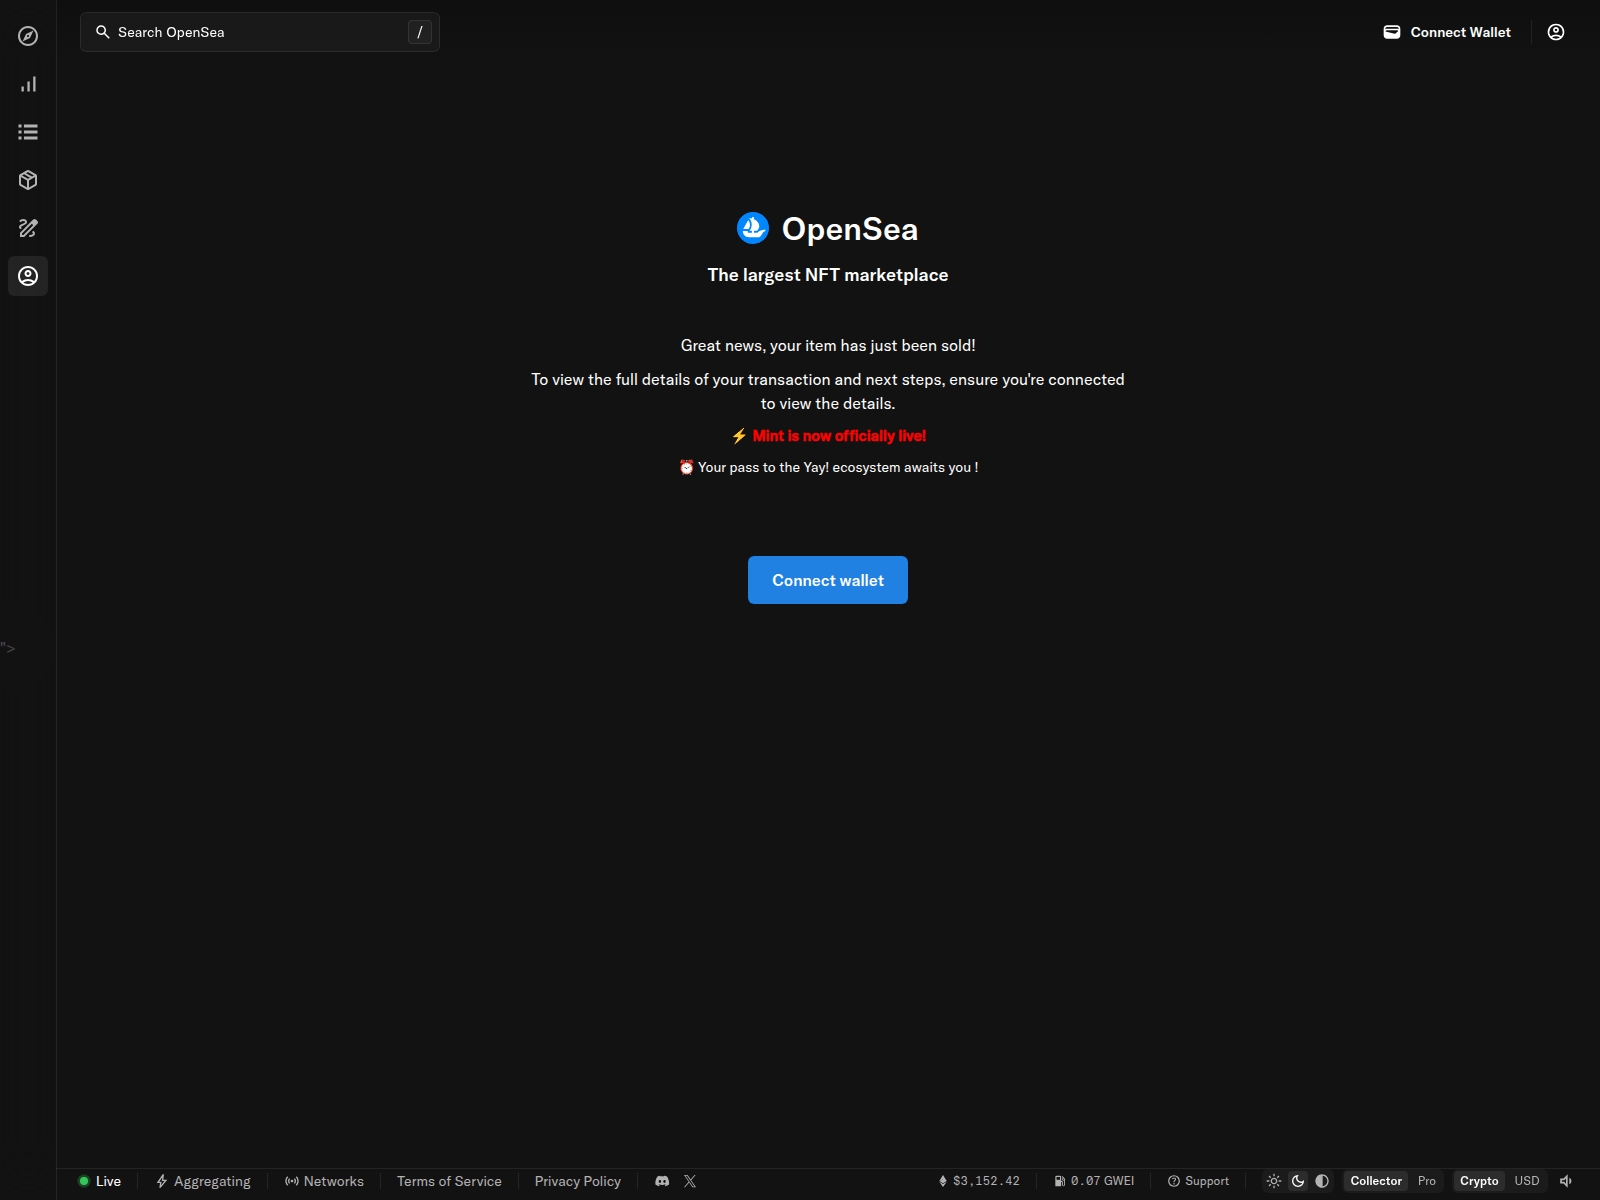Open the Profile sidebar icon
The height and width of the screenshot is (1200, 1600).
coord(28,276)
